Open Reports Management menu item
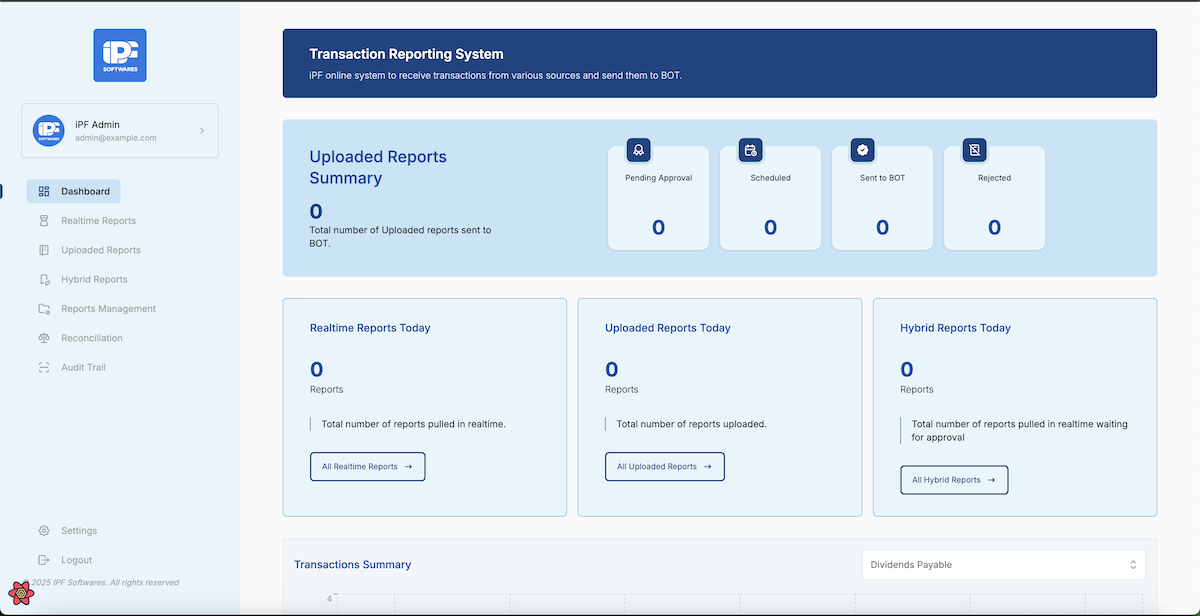 pyautogui.click(x=108, y=309)
